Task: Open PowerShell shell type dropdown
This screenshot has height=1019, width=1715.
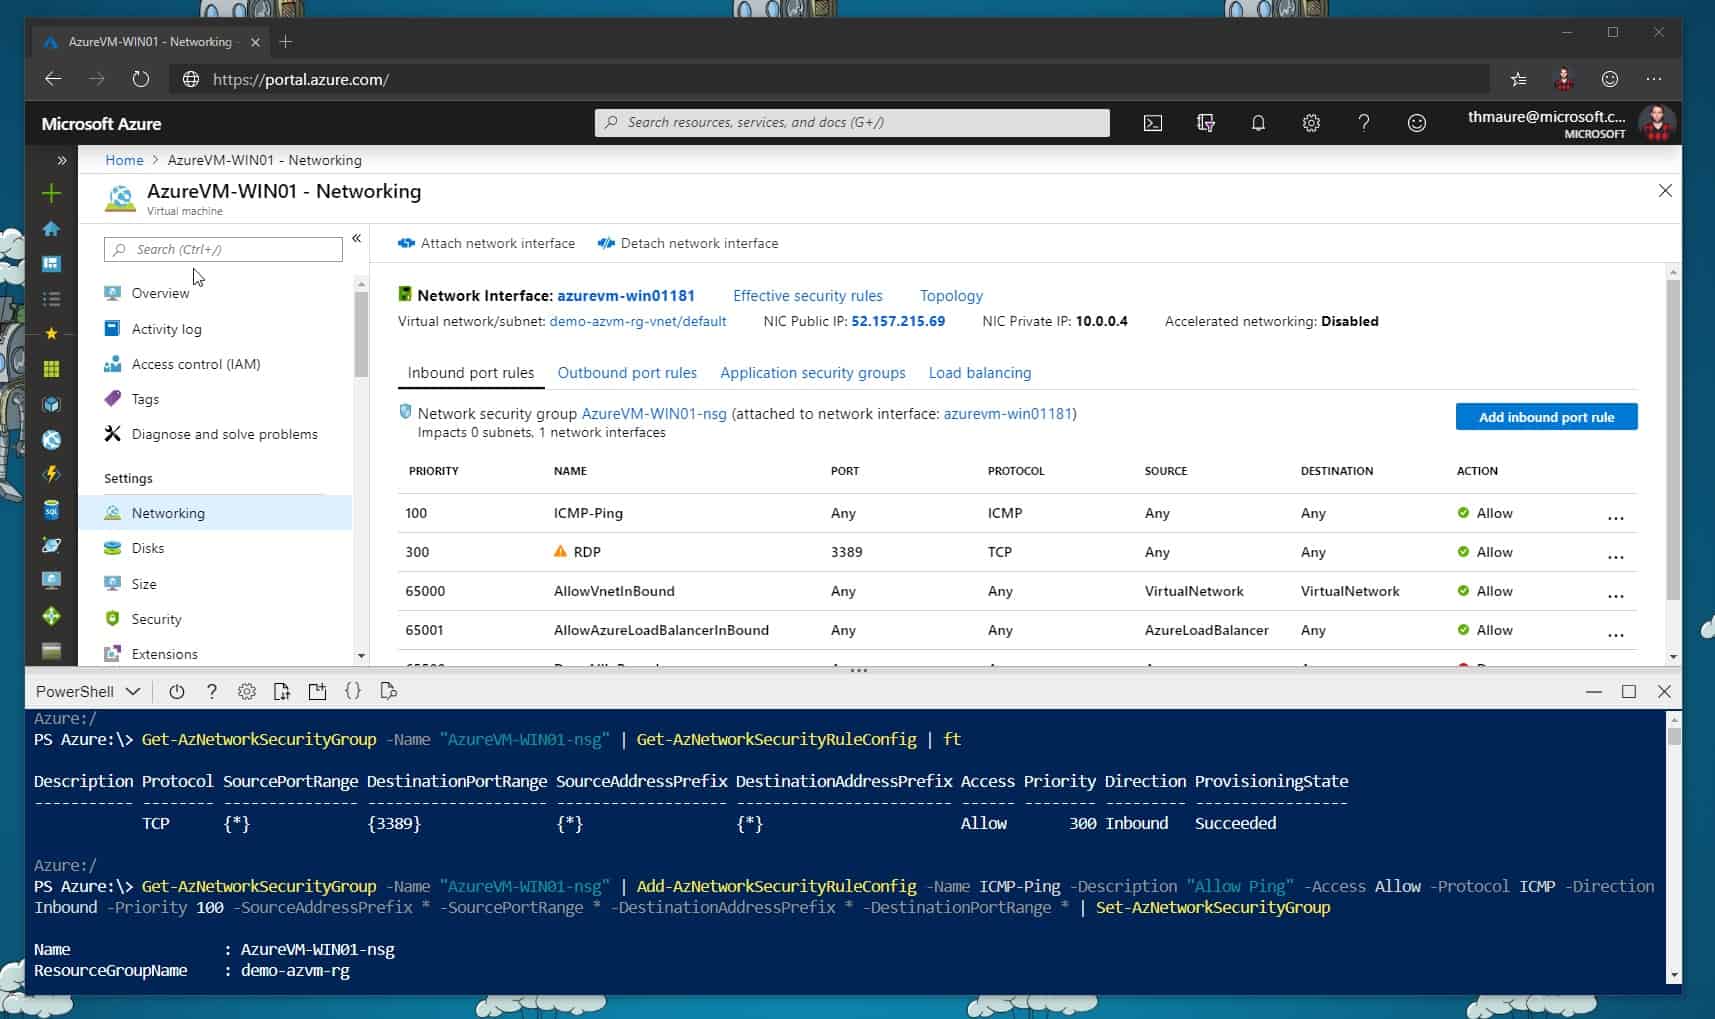Action: pyautogui.click(x=87, y=691)
